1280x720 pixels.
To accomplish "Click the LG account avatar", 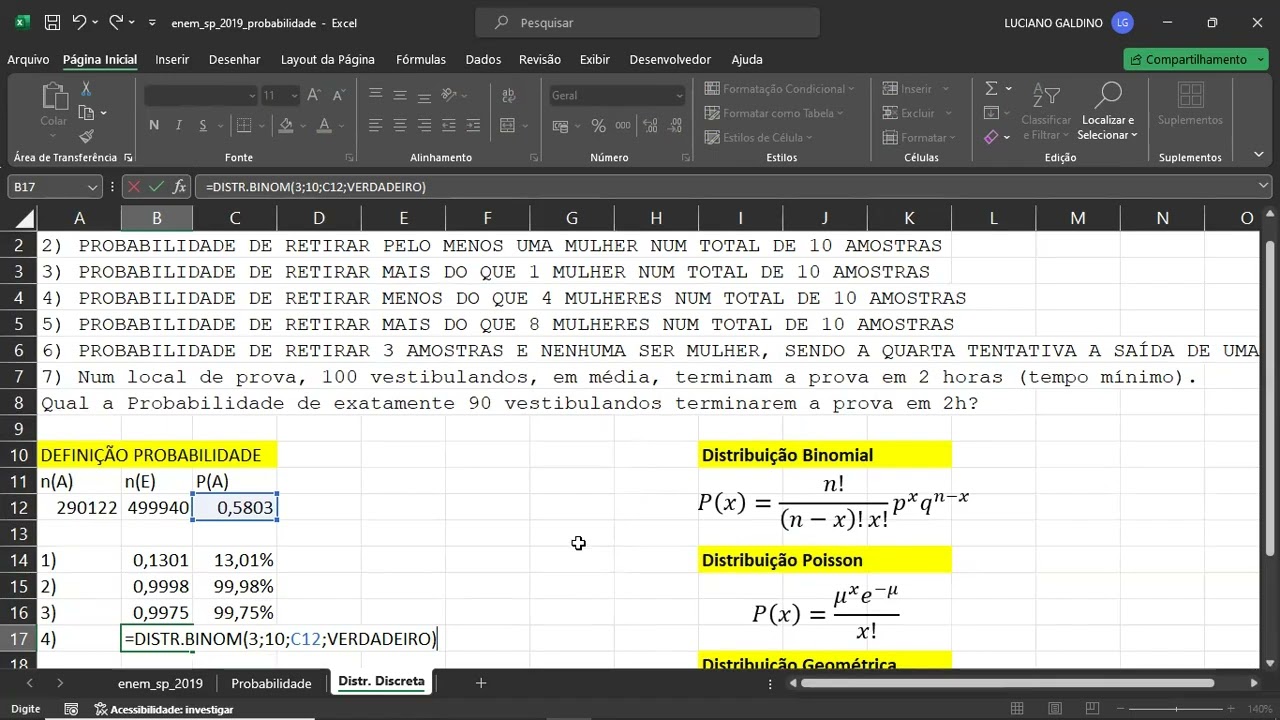I will coord(1122,22).
